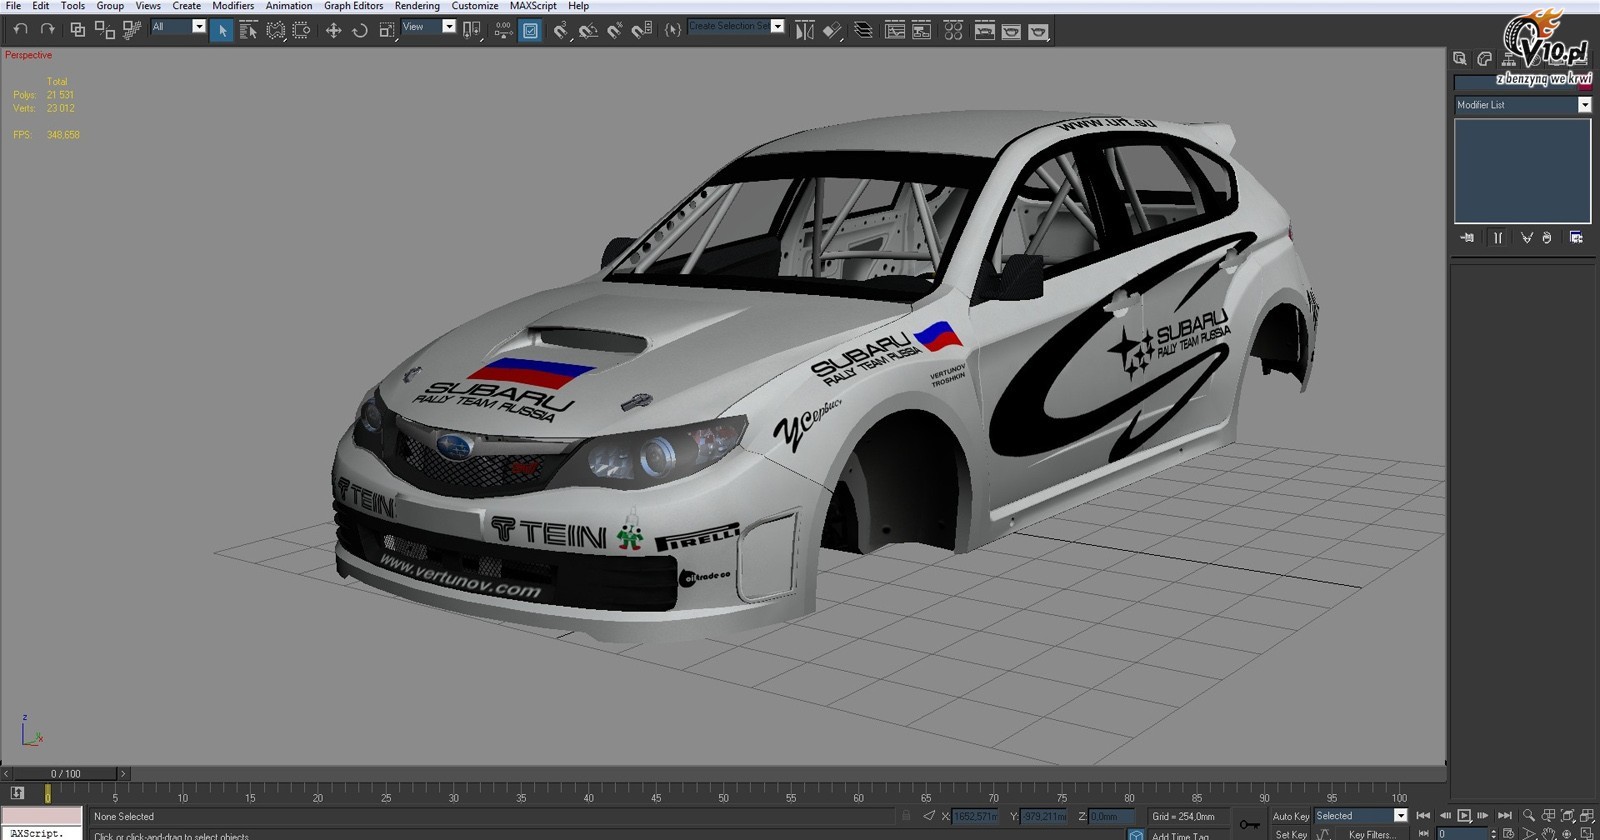This screenshot has width=1600, height=840.
Task: Activate Select and Move tool
Action: (x=333, y=31)
